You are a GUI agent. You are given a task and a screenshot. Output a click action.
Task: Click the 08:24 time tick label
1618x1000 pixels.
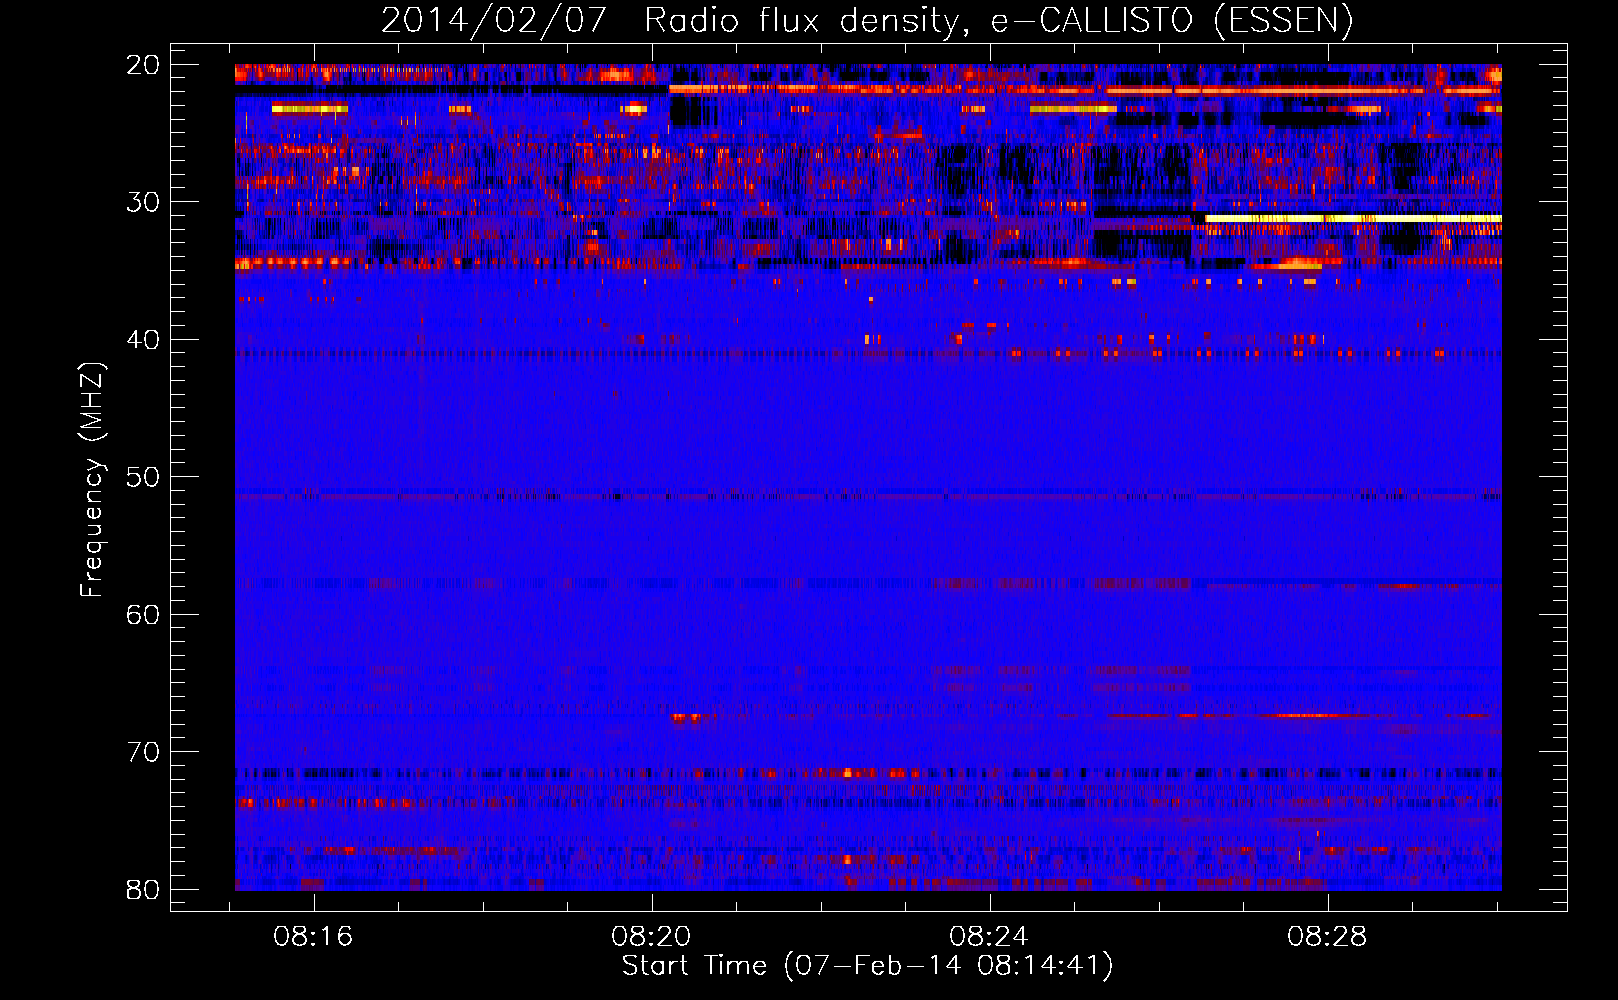[990, 937]
